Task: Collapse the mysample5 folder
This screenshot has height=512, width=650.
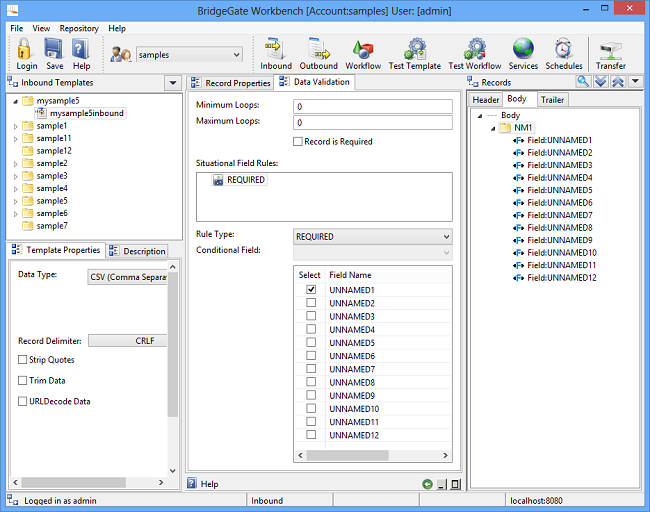Action: tap(15, 101)
